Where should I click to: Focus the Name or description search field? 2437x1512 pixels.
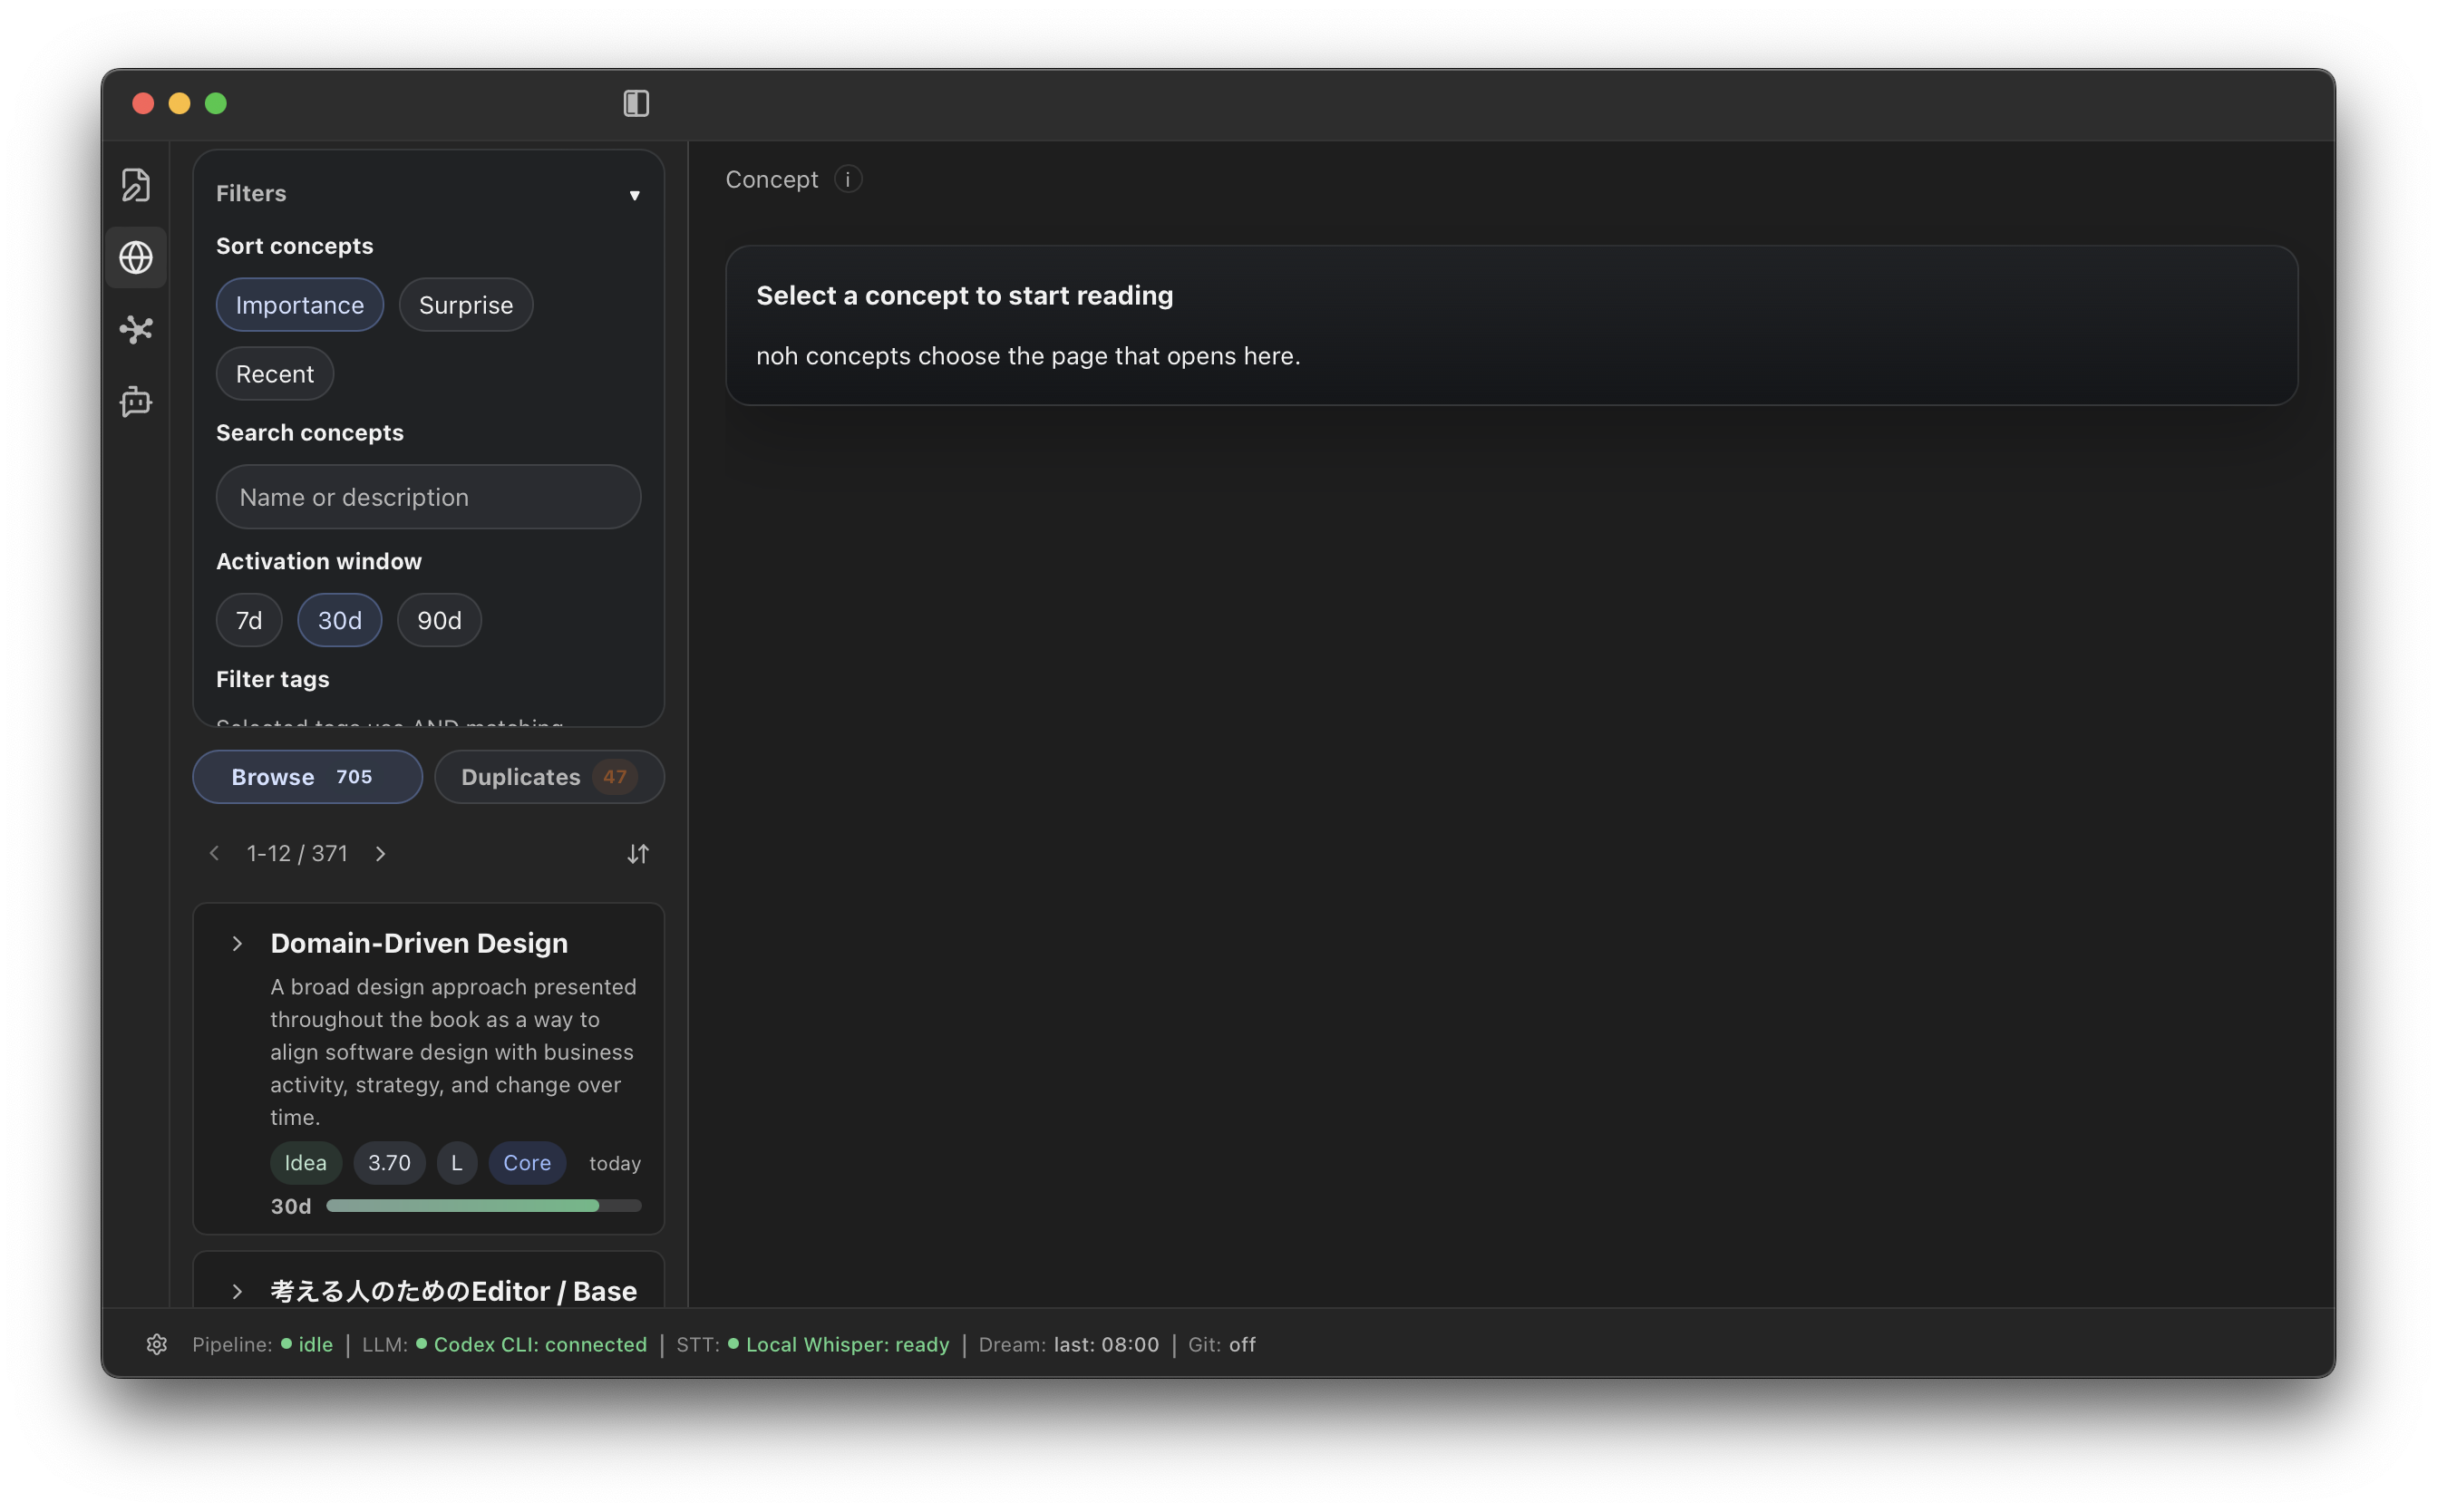tap(428, 497)
